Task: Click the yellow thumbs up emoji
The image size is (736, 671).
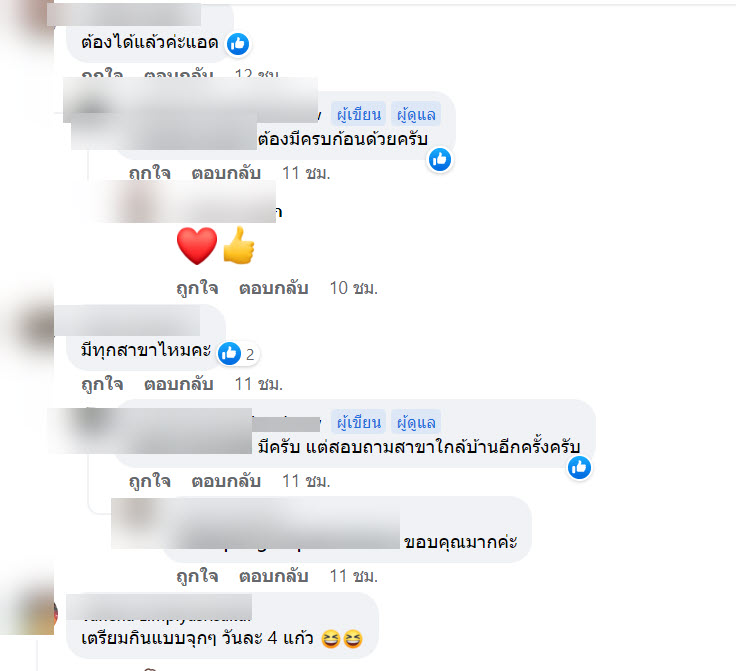Action: pyautogui.click(x=239, y=245)
